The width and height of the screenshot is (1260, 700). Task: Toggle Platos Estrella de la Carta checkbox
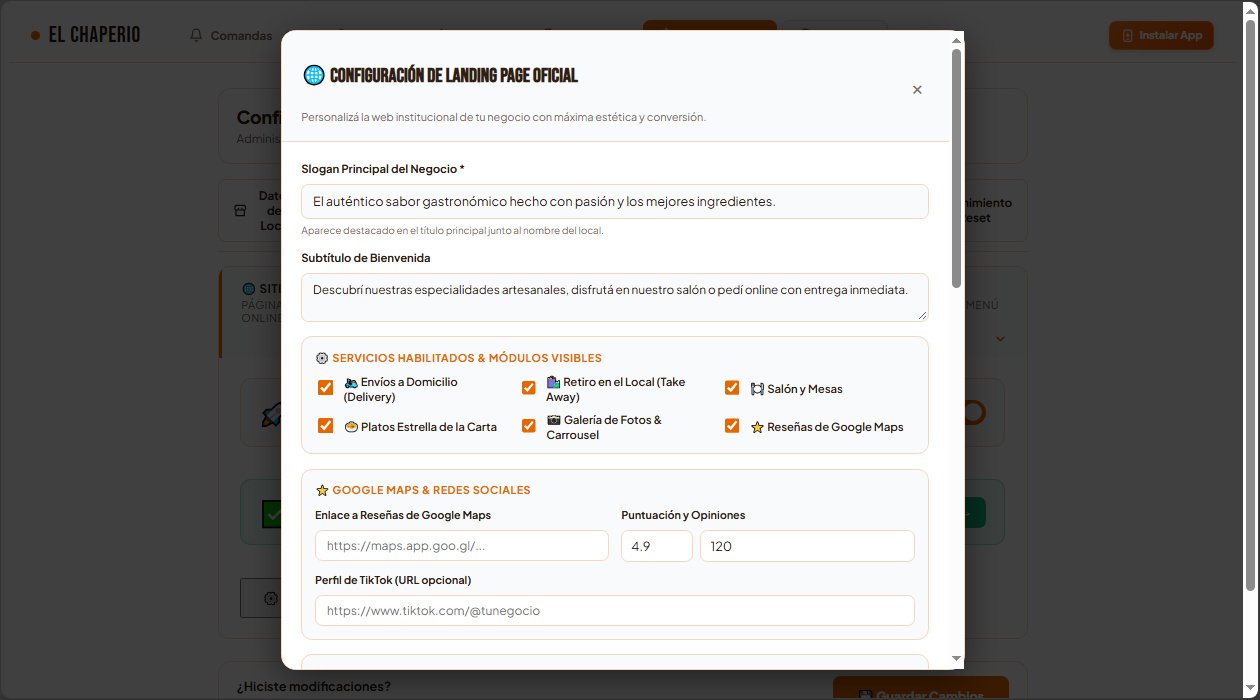pos(325,426)
